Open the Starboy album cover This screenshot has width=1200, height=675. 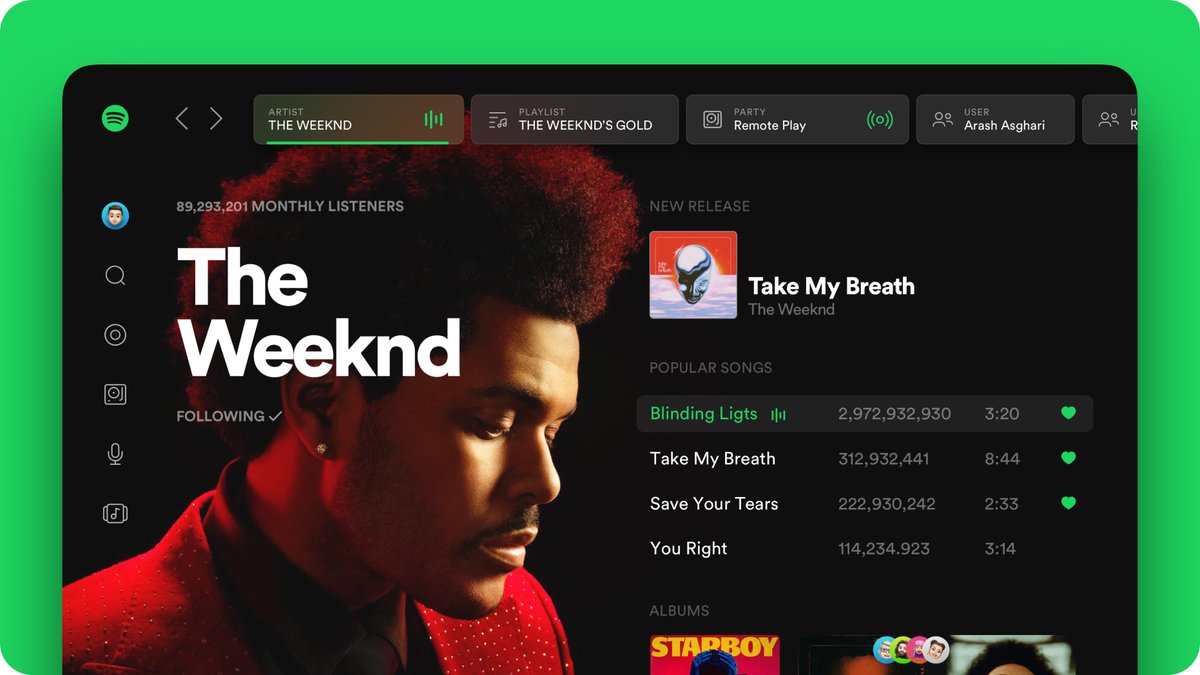coord(715,655)
